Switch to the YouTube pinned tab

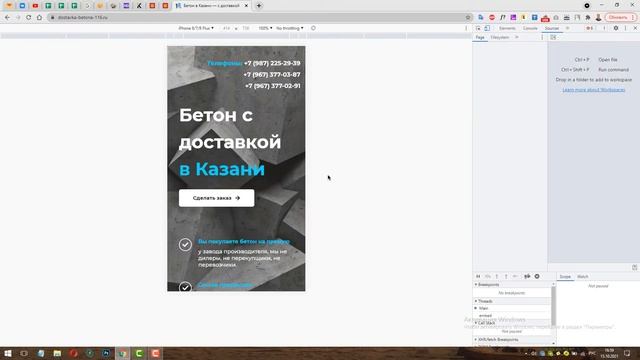(x=35, y=6)
